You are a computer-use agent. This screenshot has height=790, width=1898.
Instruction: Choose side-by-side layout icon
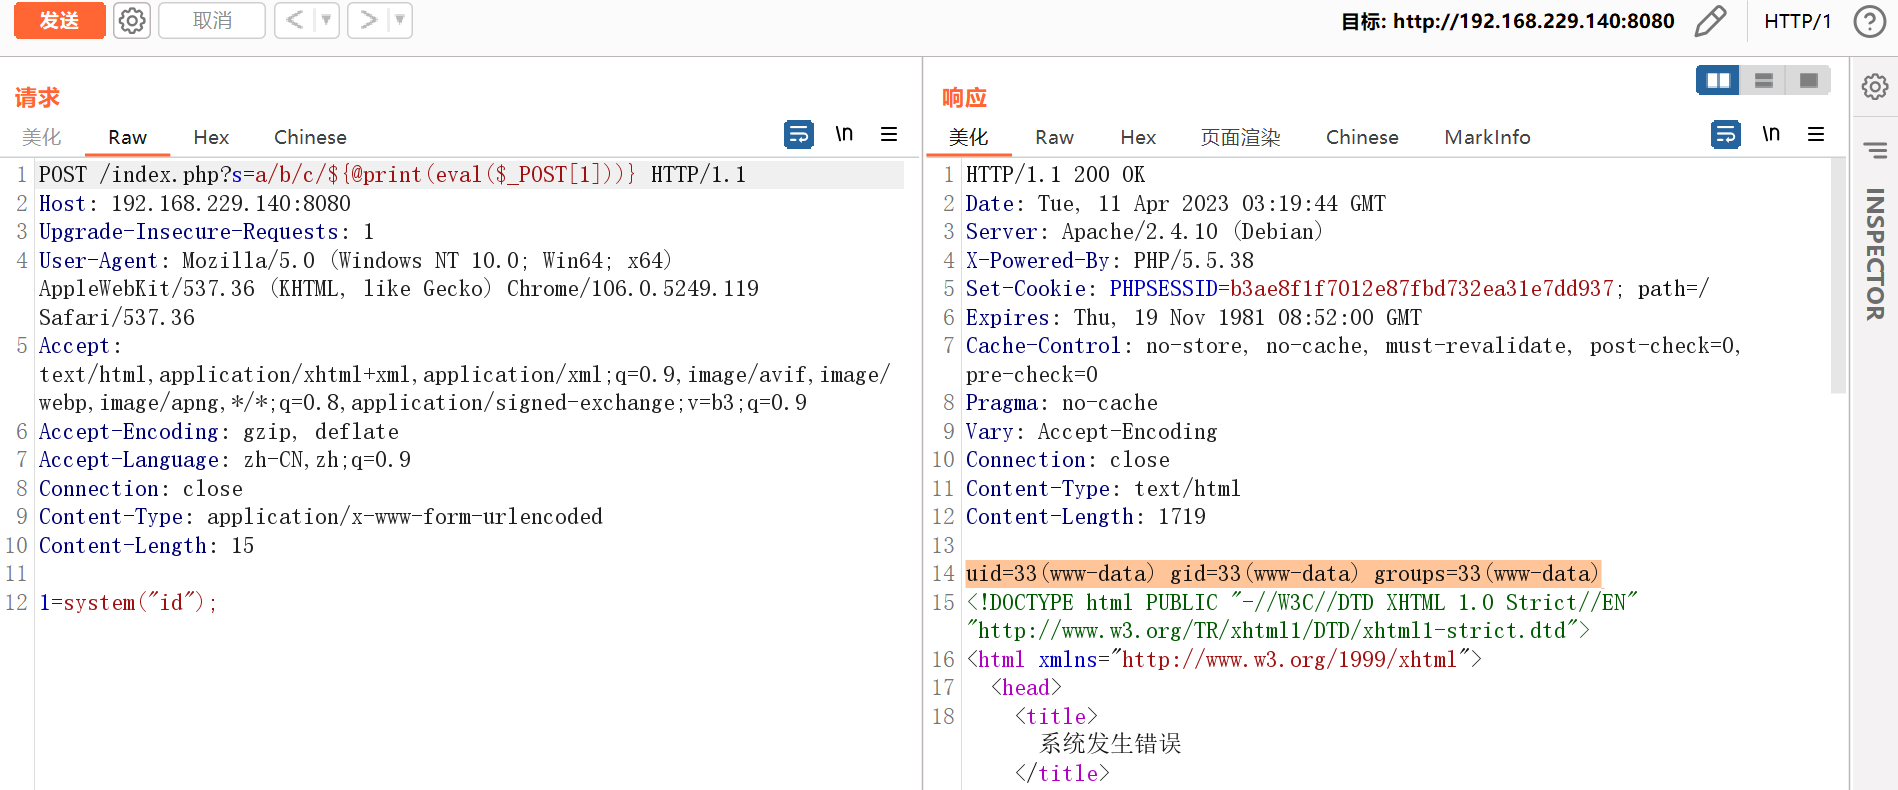pos(1718,80)
